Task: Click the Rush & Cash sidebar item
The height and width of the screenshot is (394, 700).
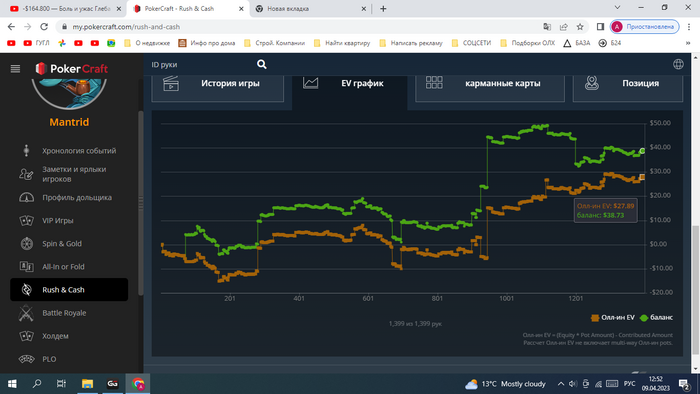Action: point(69,290)
